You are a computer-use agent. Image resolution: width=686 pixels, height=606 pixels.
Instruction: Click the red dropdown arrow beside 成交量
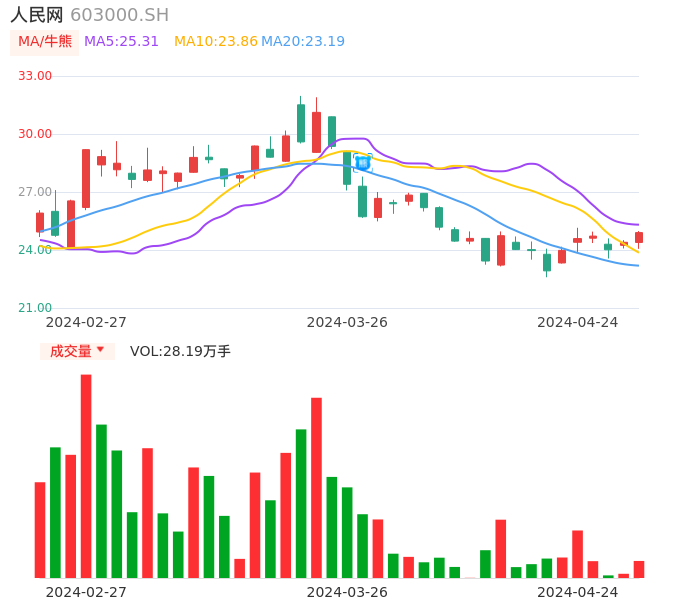[x=100, y=350]
